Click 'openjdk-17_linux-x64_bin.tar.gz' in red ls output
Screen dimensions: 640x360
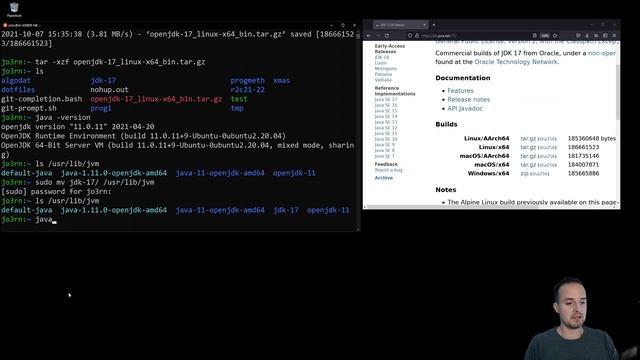156,99
